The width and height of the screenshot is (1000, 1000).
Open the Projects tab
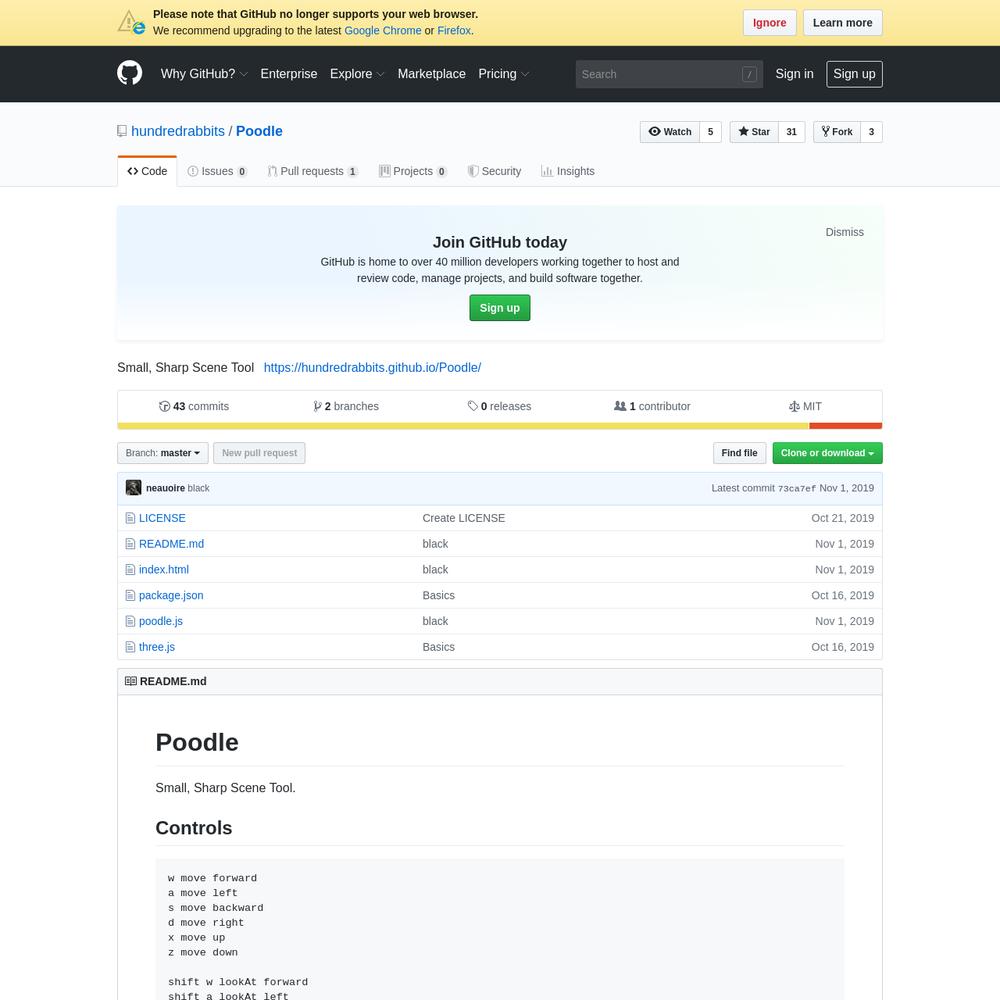[413, 172]
